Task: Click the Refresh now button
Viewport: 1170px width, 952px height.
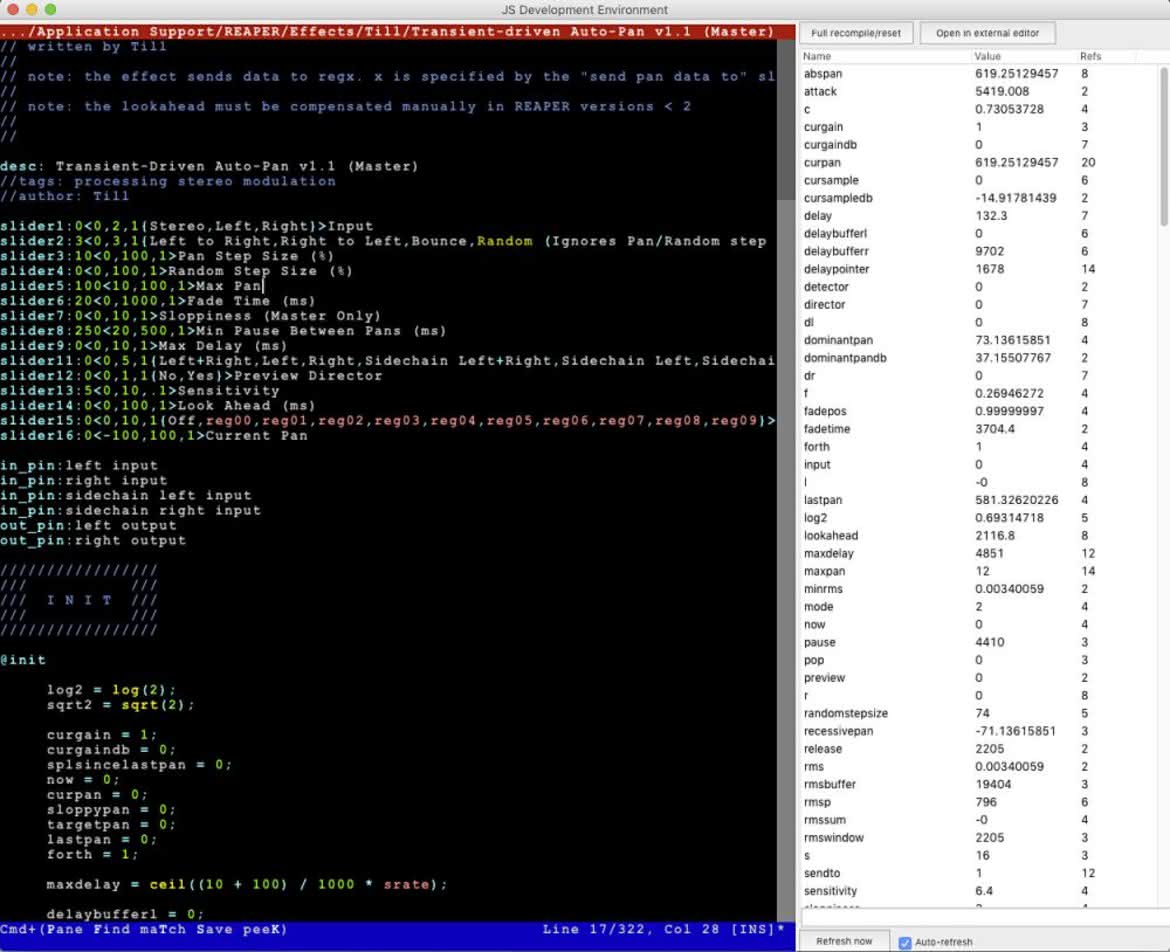Action: (844, 941)
